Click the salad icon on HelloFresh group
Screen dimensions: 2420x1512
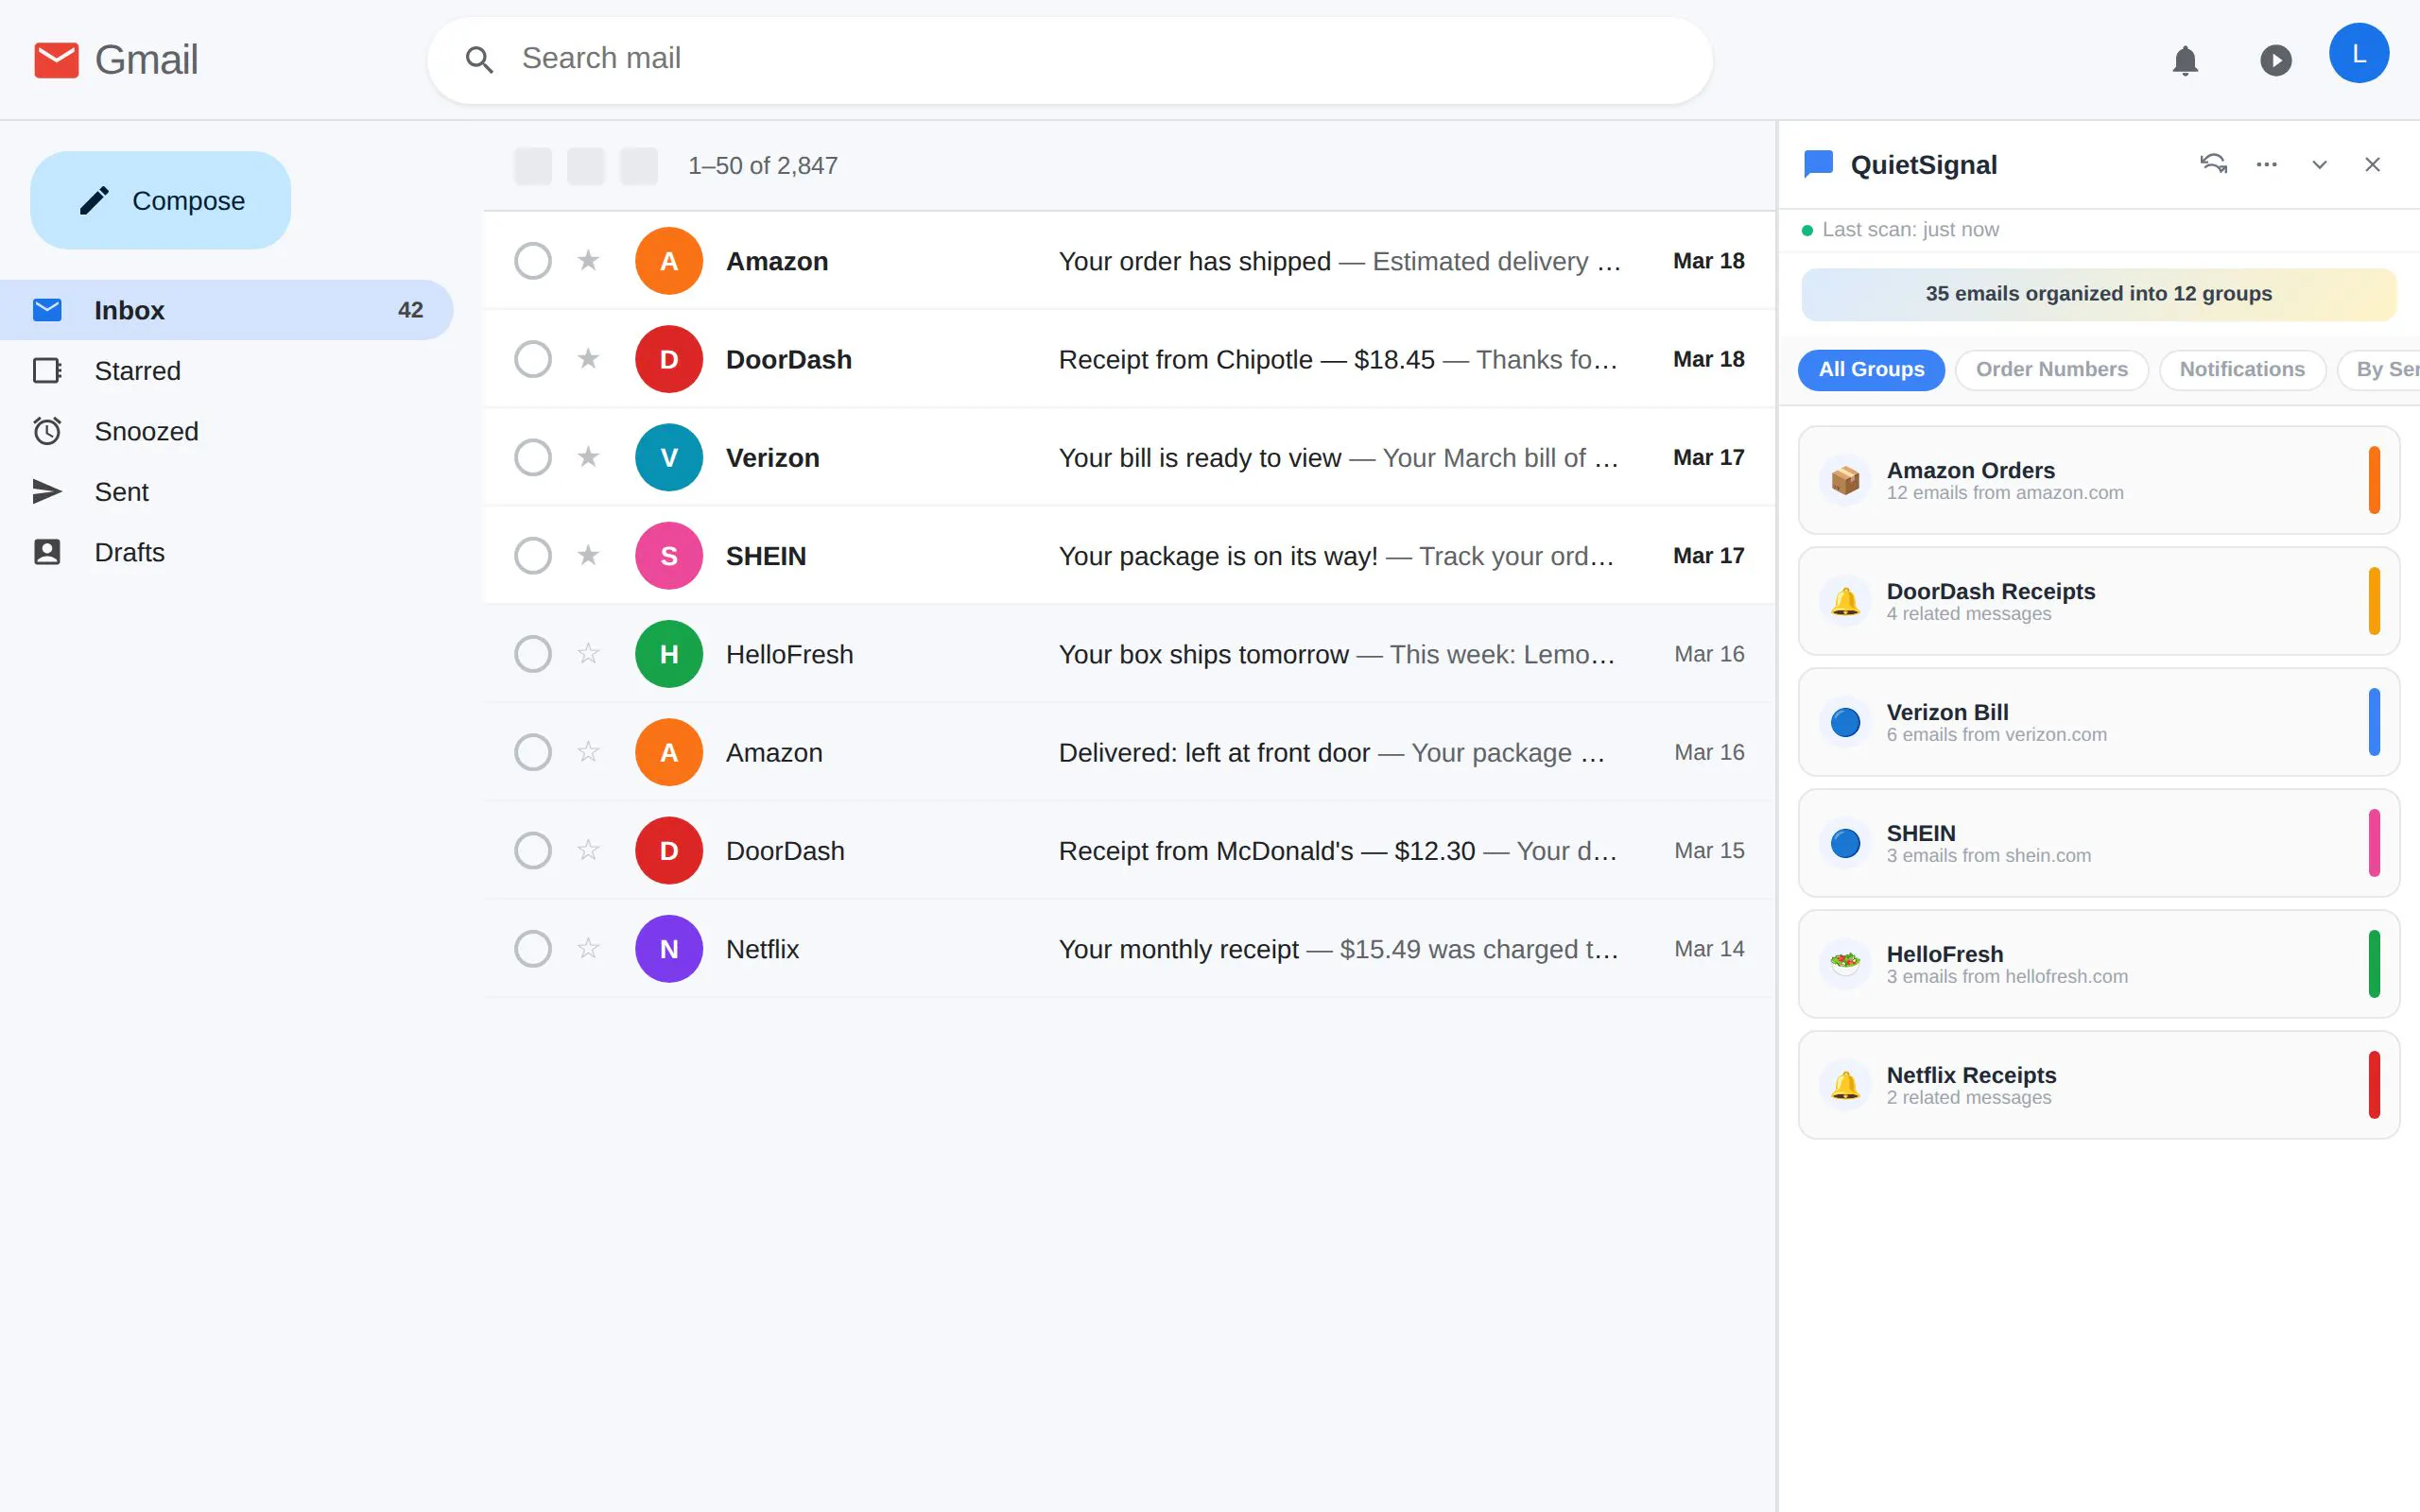[1845, 964]
